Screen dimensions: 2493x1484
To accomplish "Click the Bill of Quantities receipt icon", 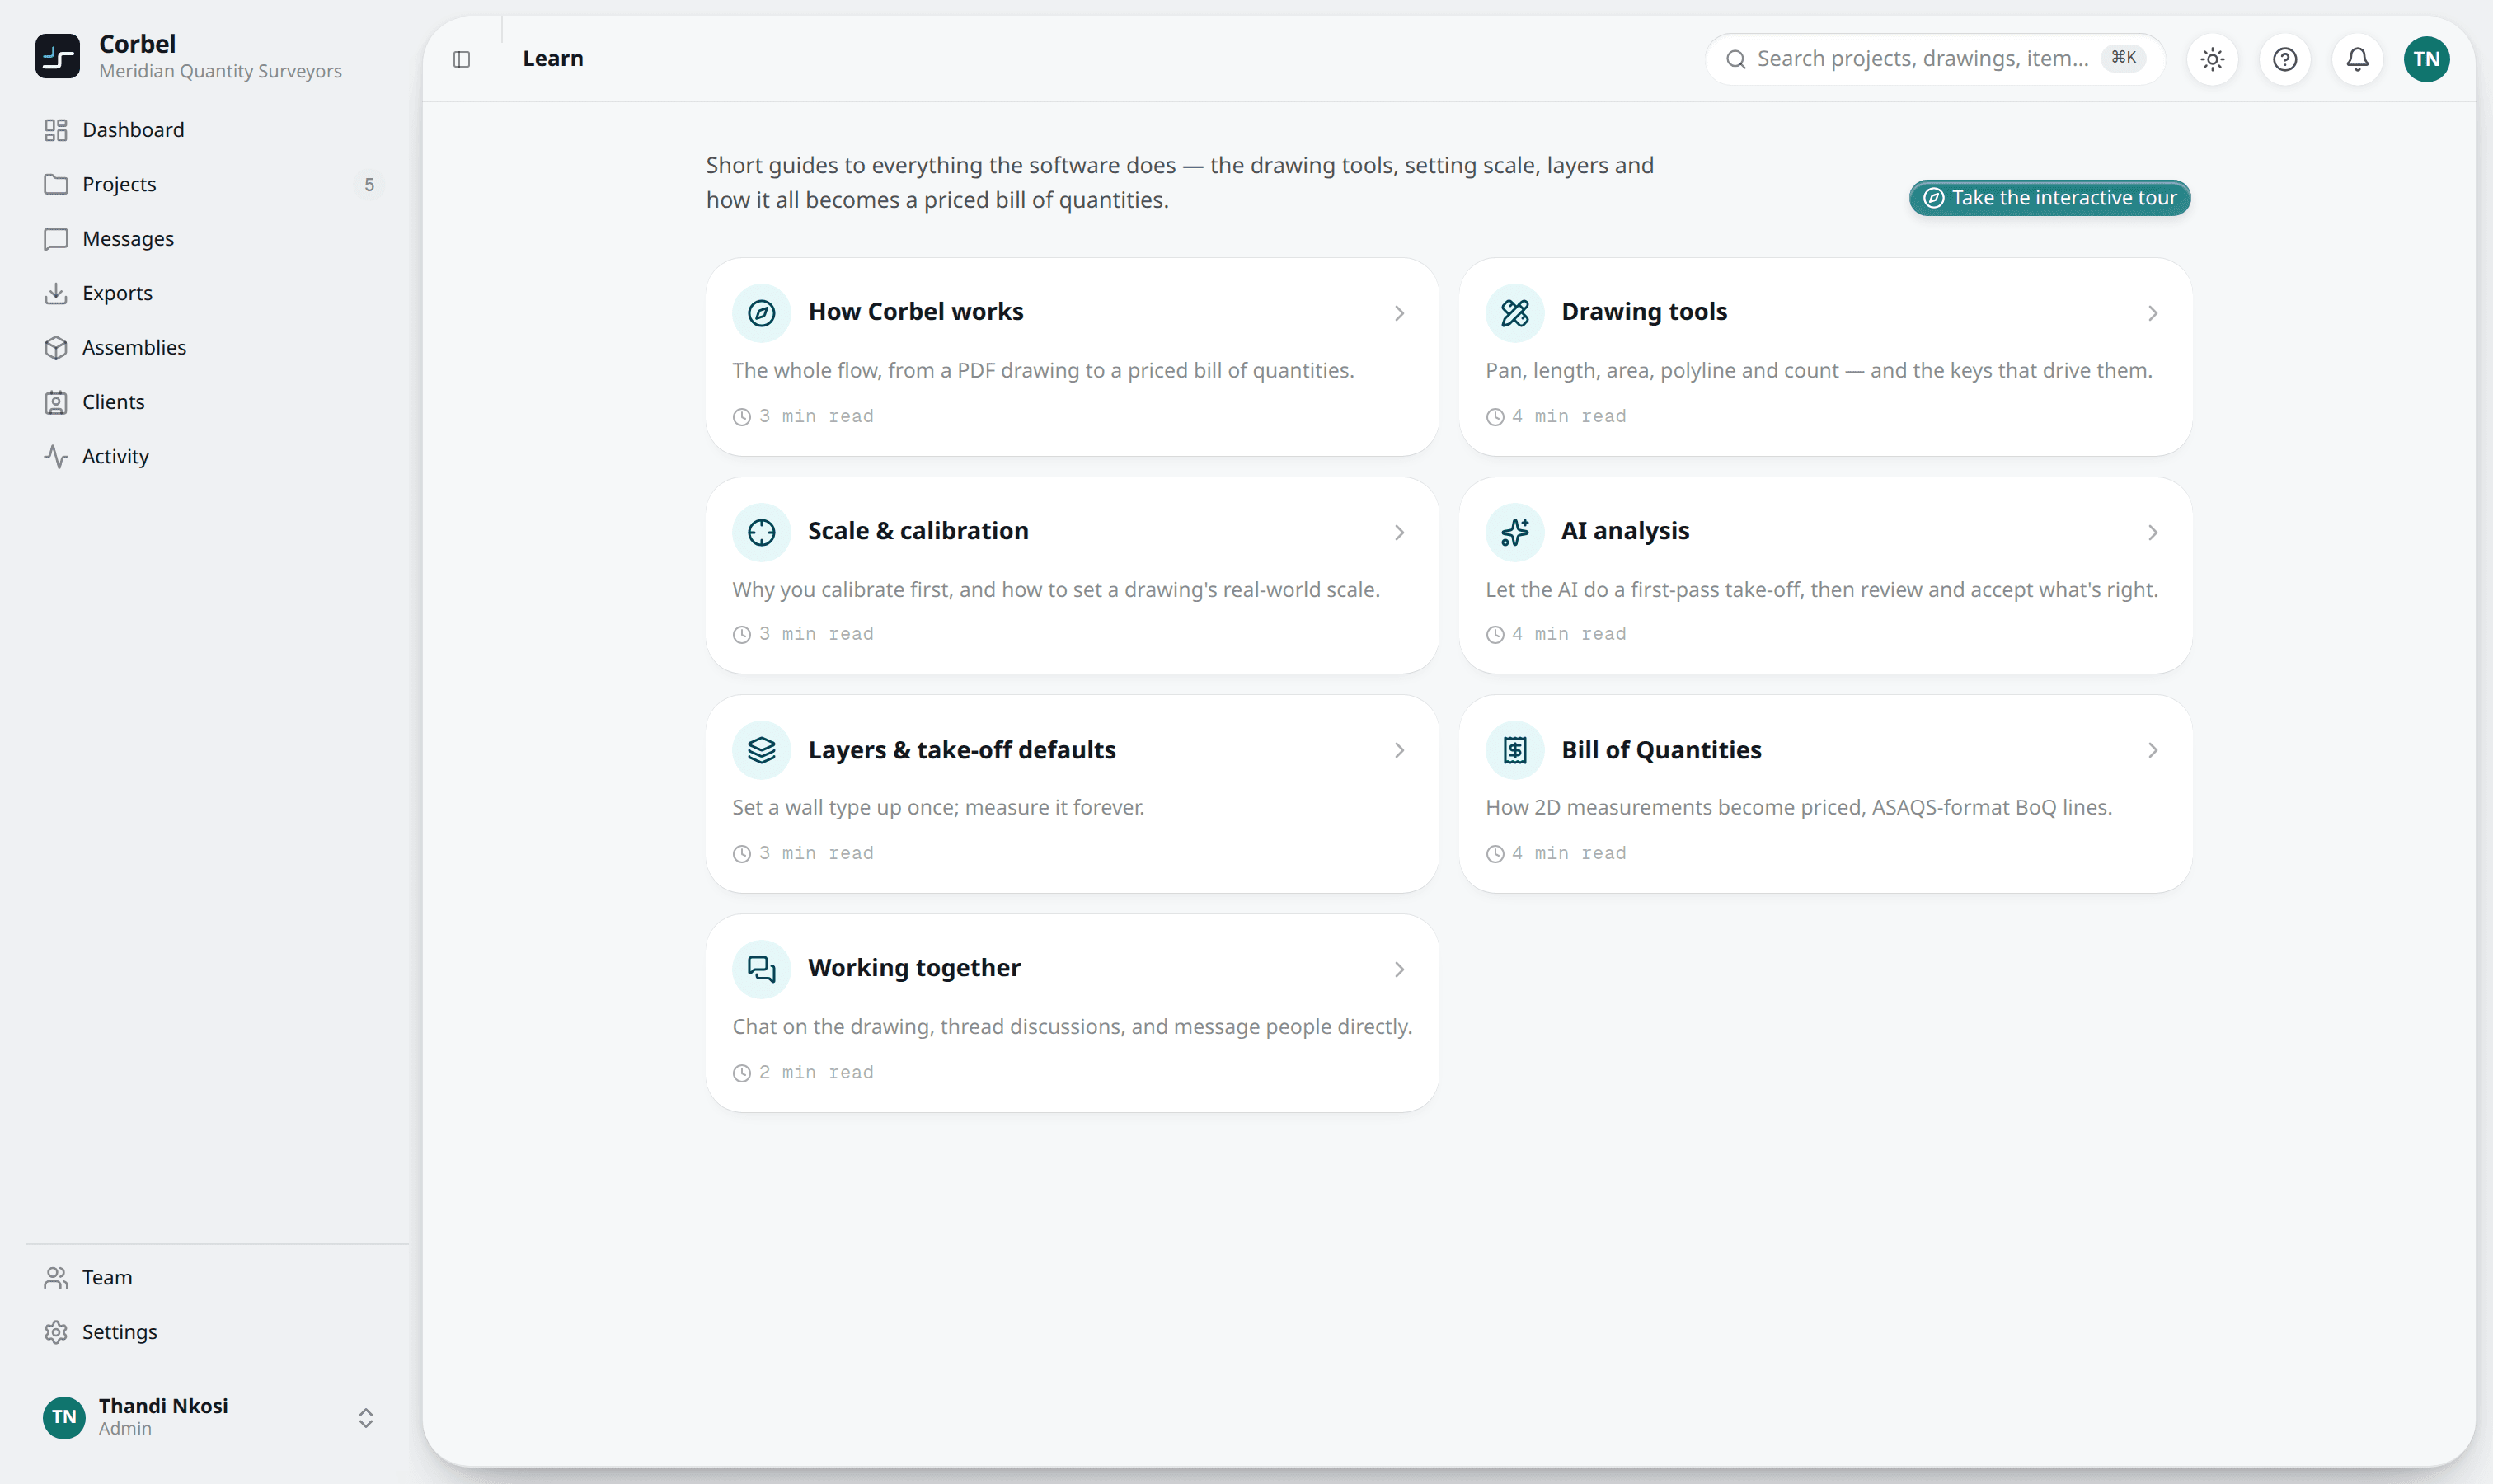I will pos(1514,750).
